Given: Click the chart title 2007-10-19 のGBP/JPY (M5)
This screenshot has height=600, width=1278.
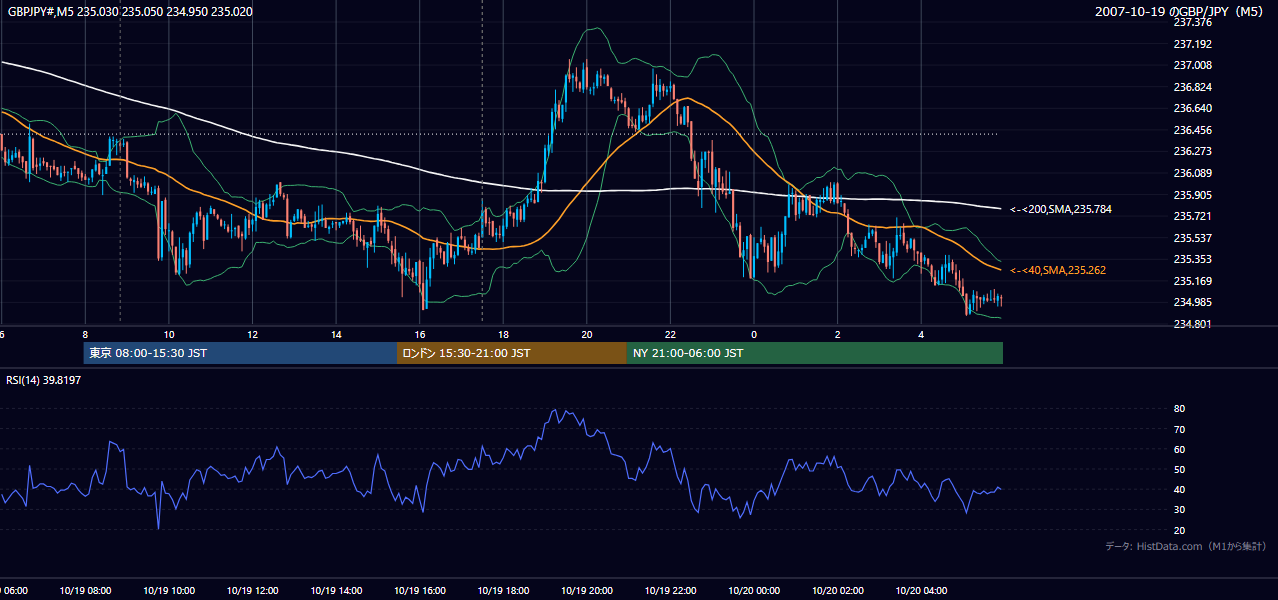Looking at the screenshot, I should point(1180,11).
